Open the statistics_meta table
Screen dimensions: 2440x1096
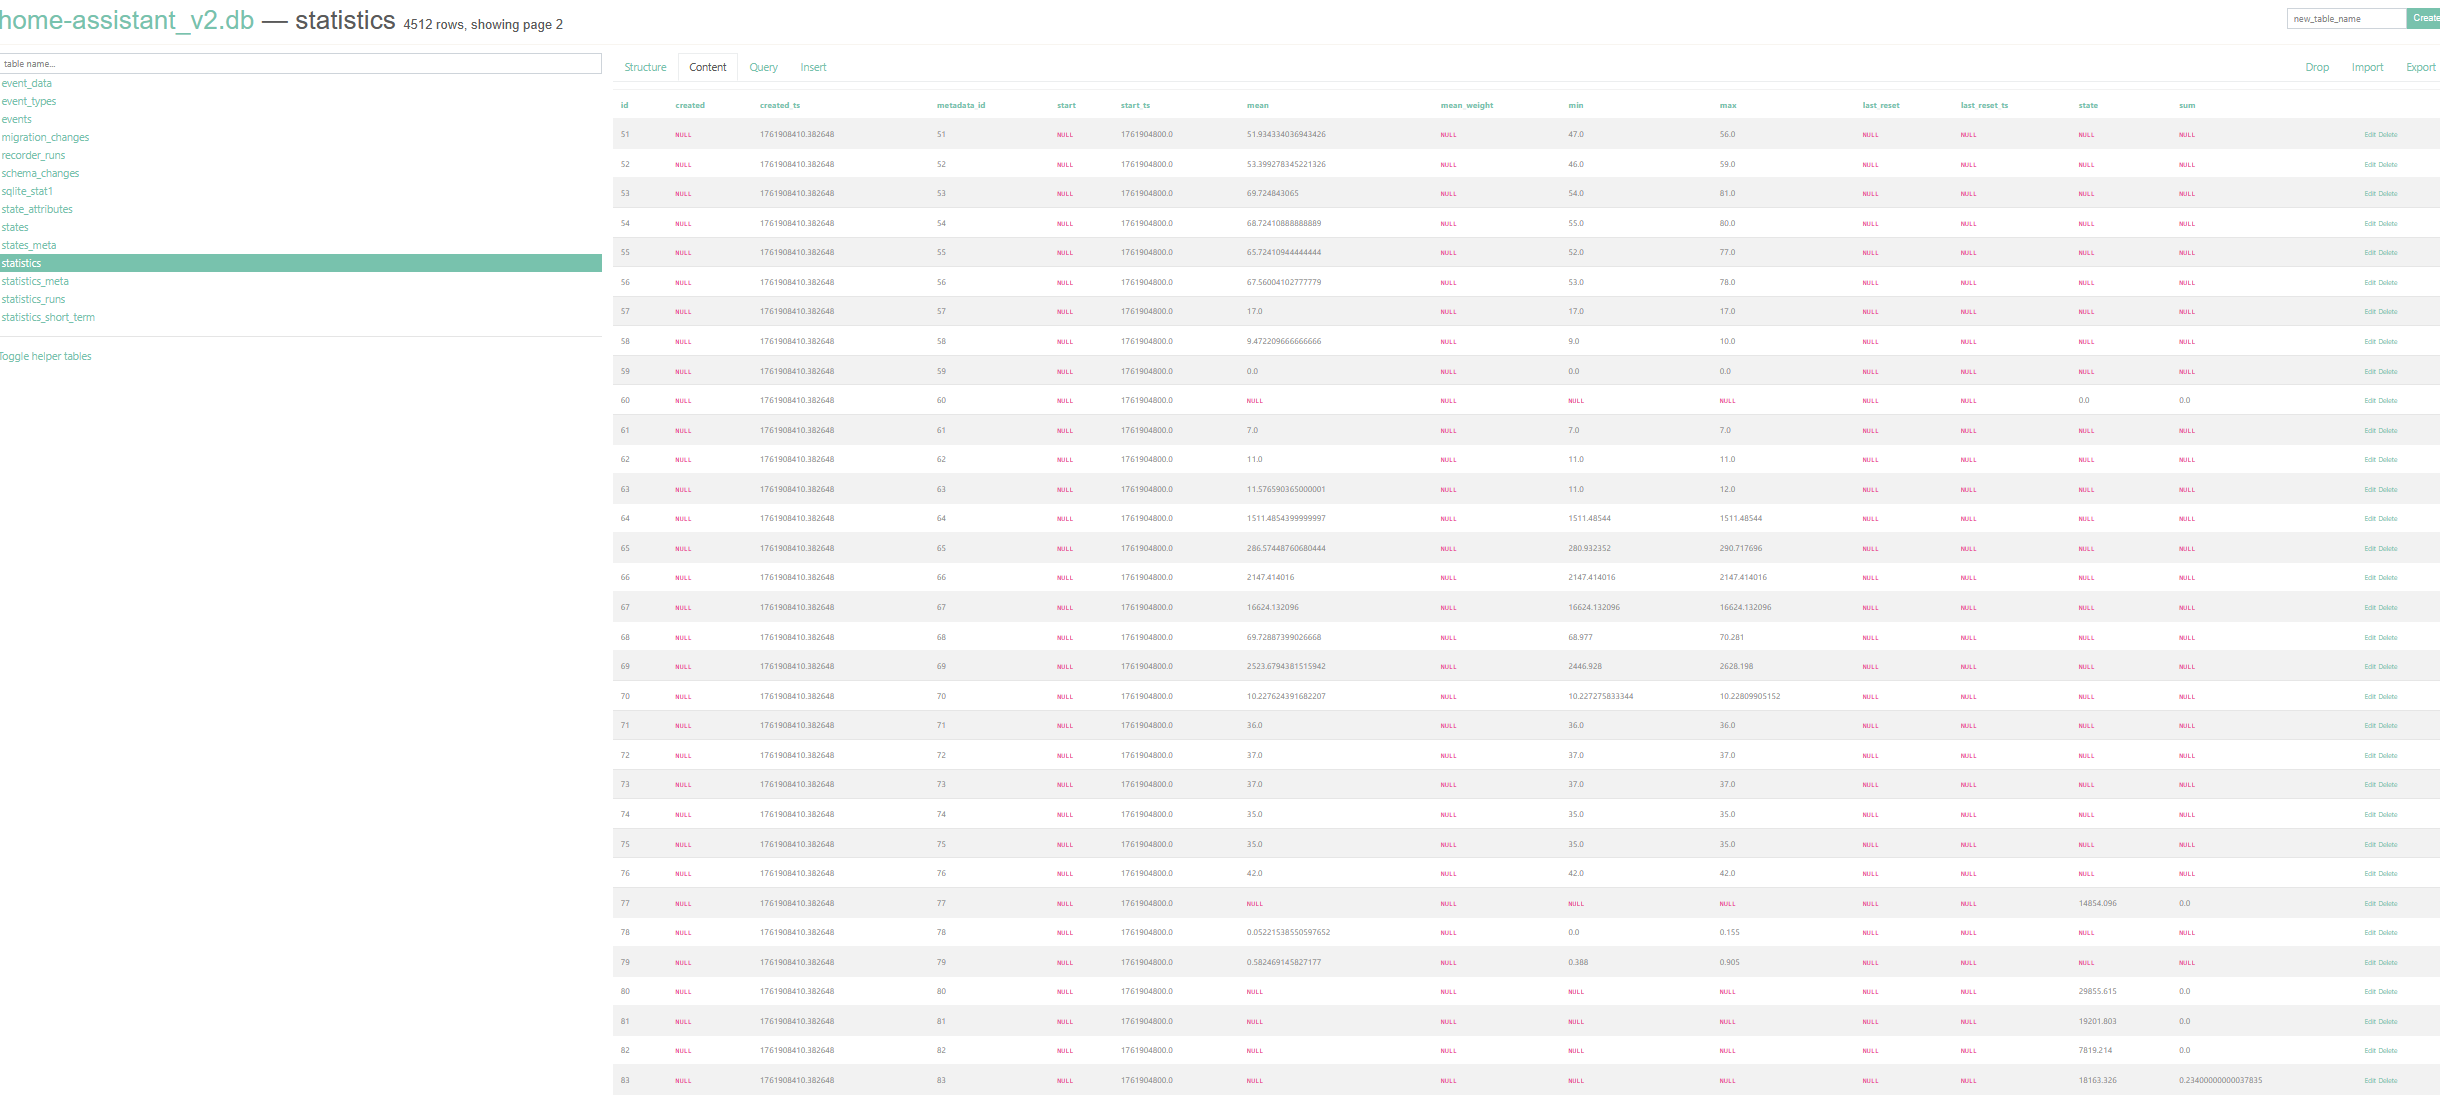pyautogui.click(x=35, y=281)
